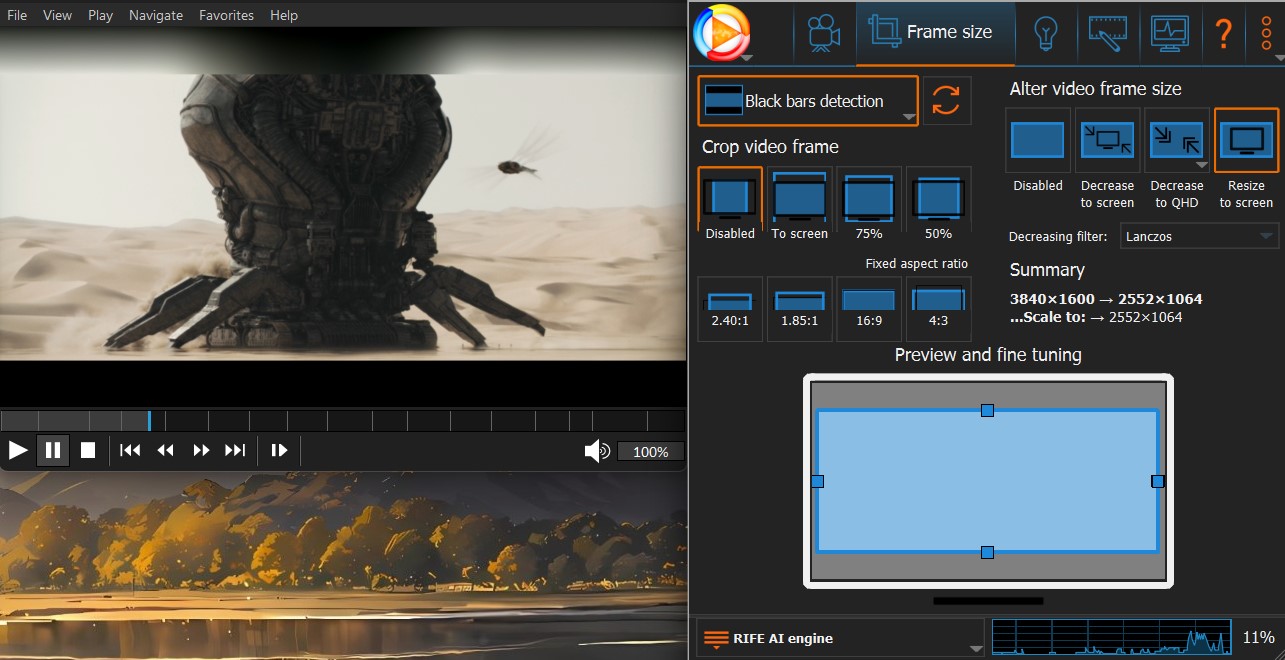Image resolution: width=1285 pixels, height=660 pixels.
Task: Select Resize to screen option
Action: [x=1246, y=159]
